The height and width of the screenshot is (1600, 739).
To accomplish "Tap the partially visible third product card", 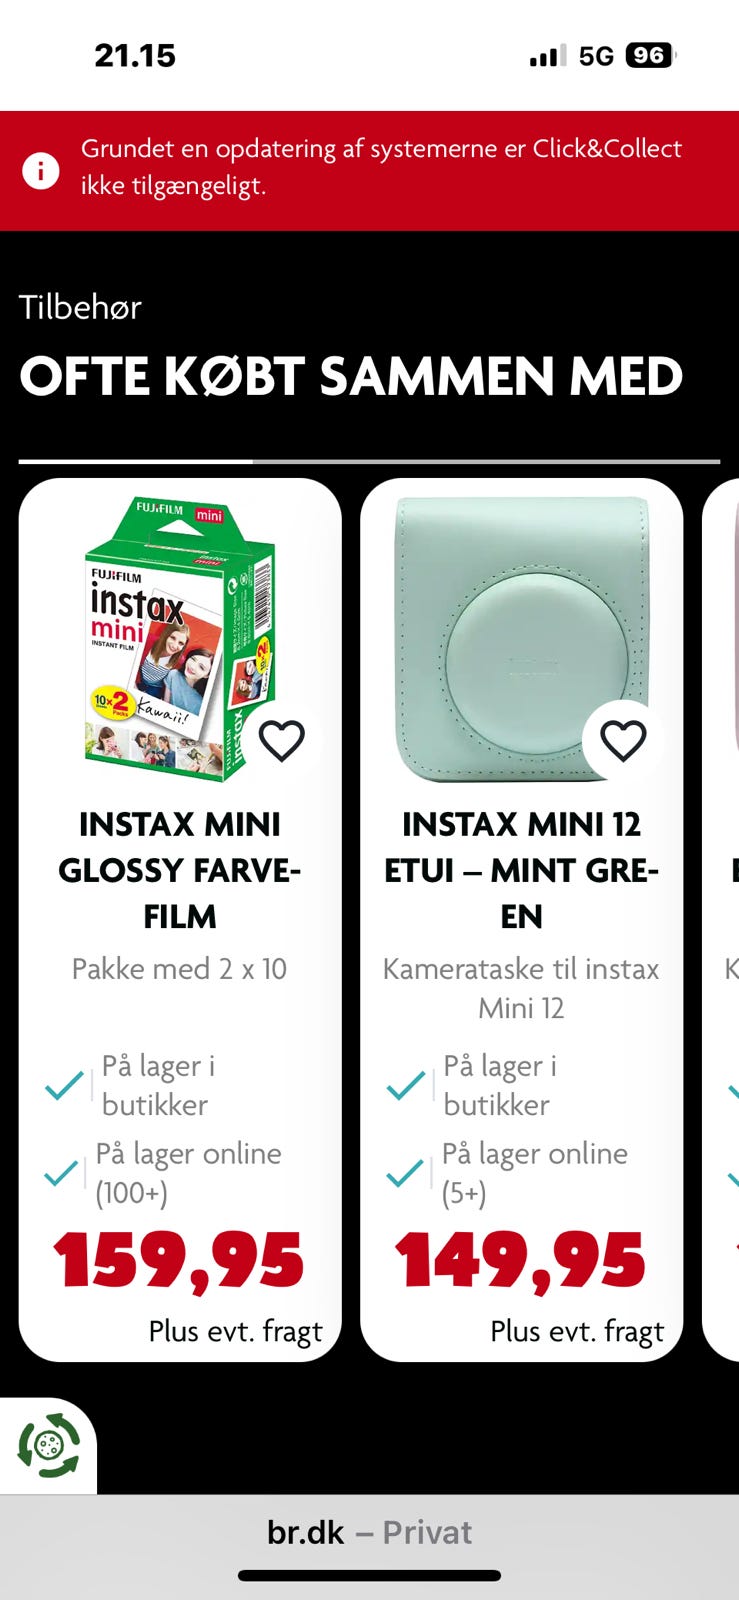I will coord(721,920).
